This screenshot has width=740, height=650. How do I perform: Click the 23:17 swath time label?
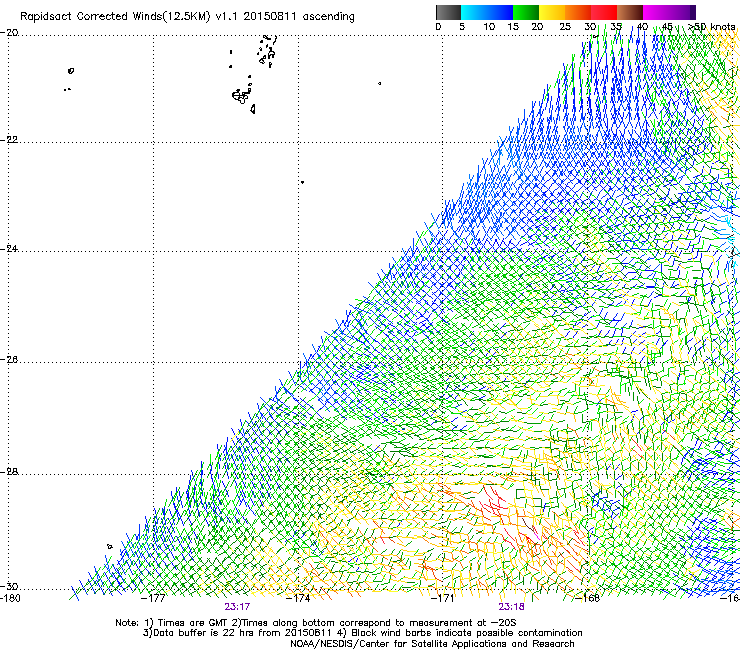tap(237, 607)
